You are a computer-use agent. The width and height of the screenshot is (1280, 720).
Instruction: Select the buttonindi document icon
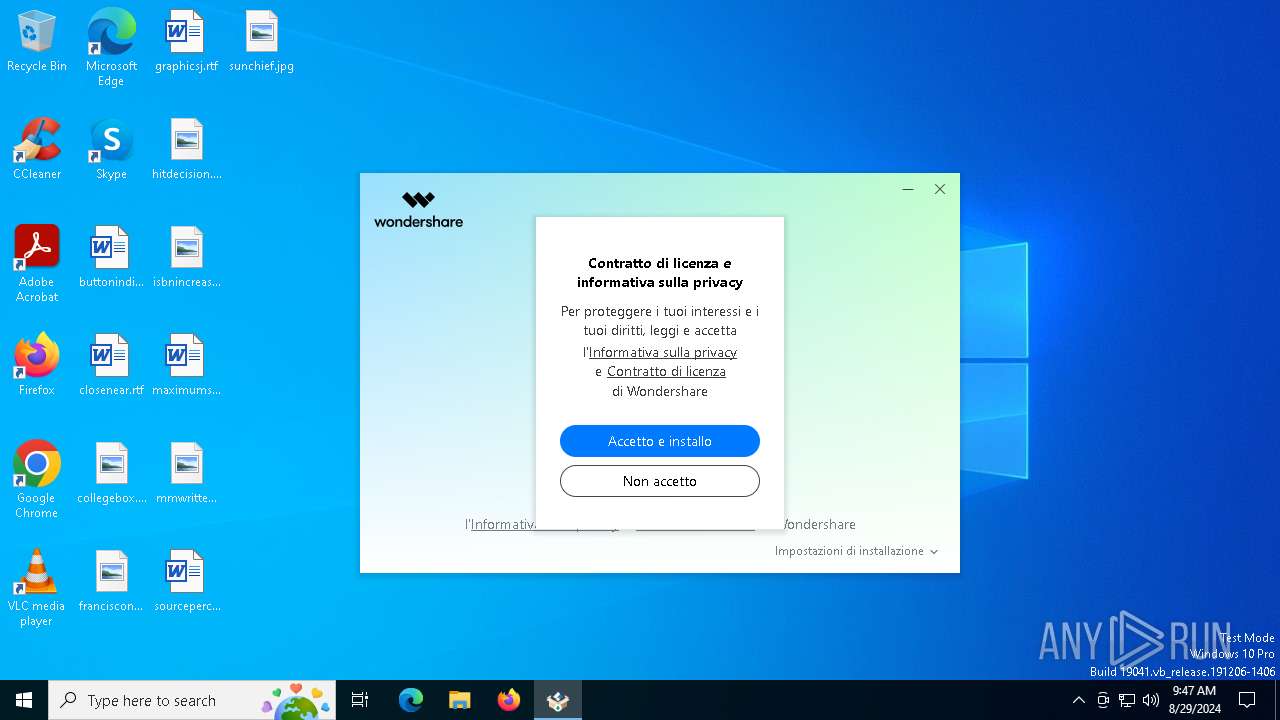[x=111, y=257]
